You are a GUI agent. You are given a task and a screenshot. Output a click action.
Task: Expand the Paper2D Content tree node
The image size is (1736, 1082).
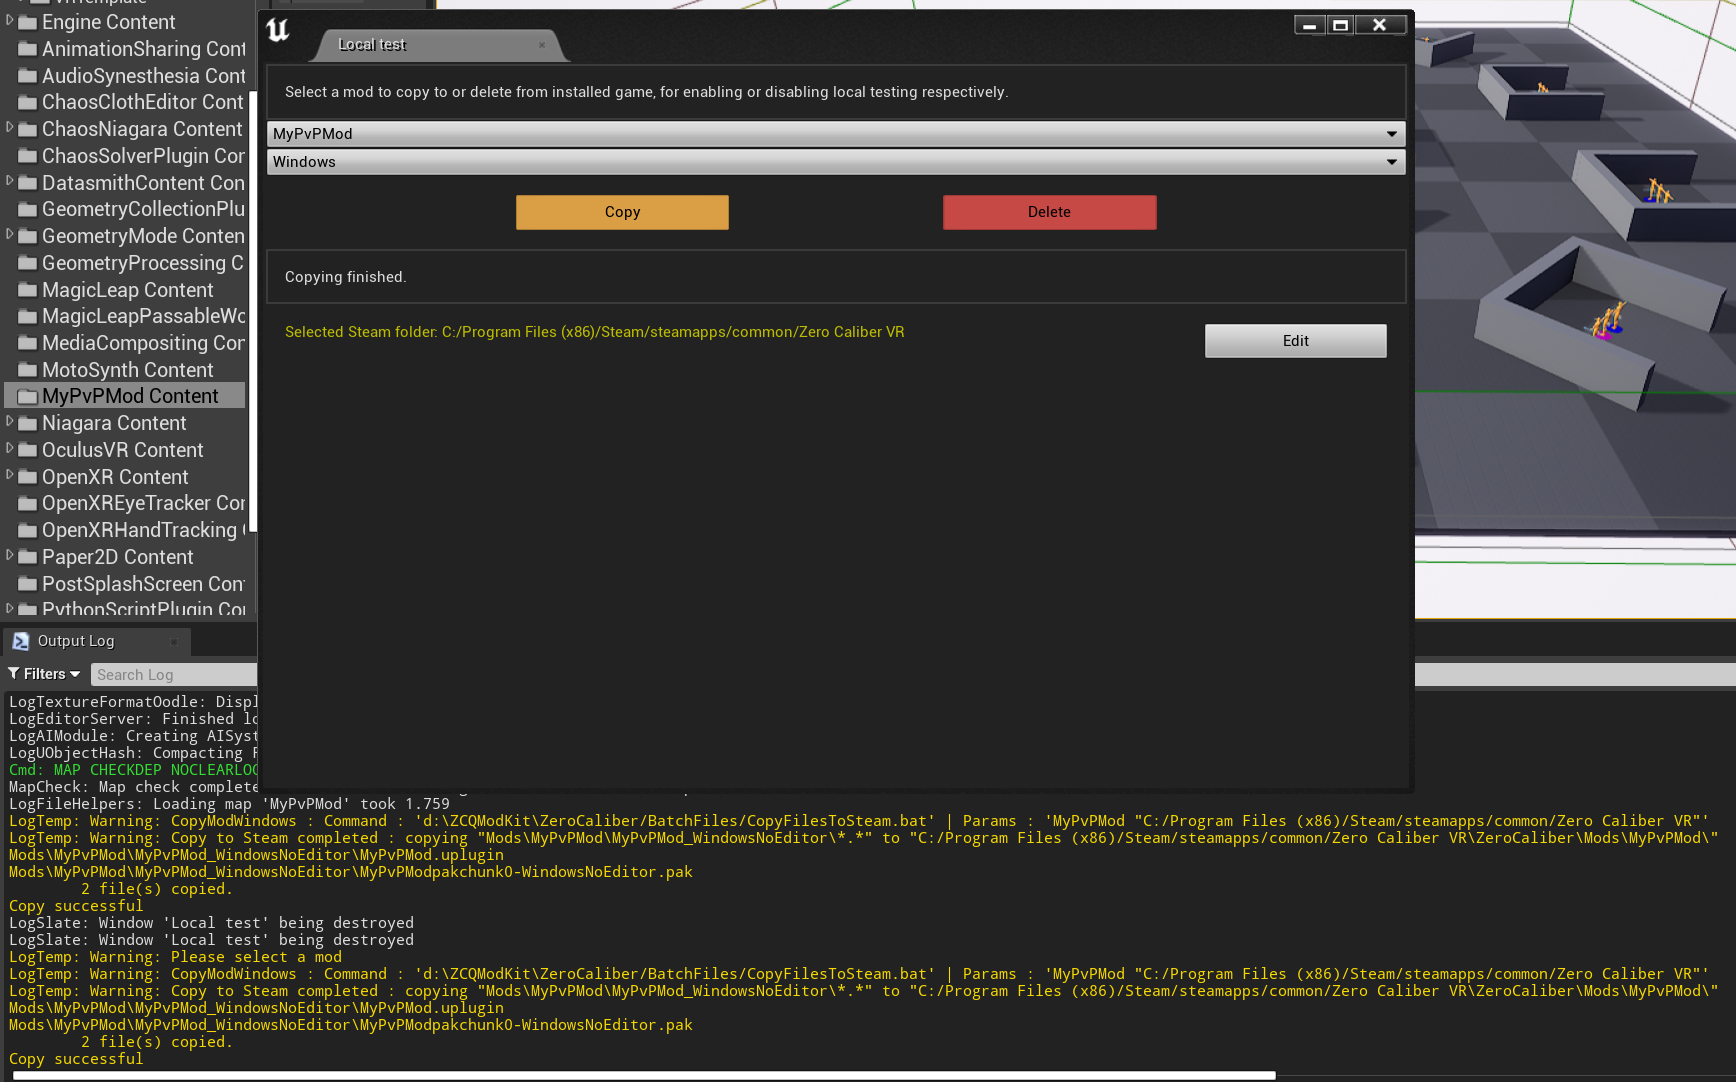point(10,555)
